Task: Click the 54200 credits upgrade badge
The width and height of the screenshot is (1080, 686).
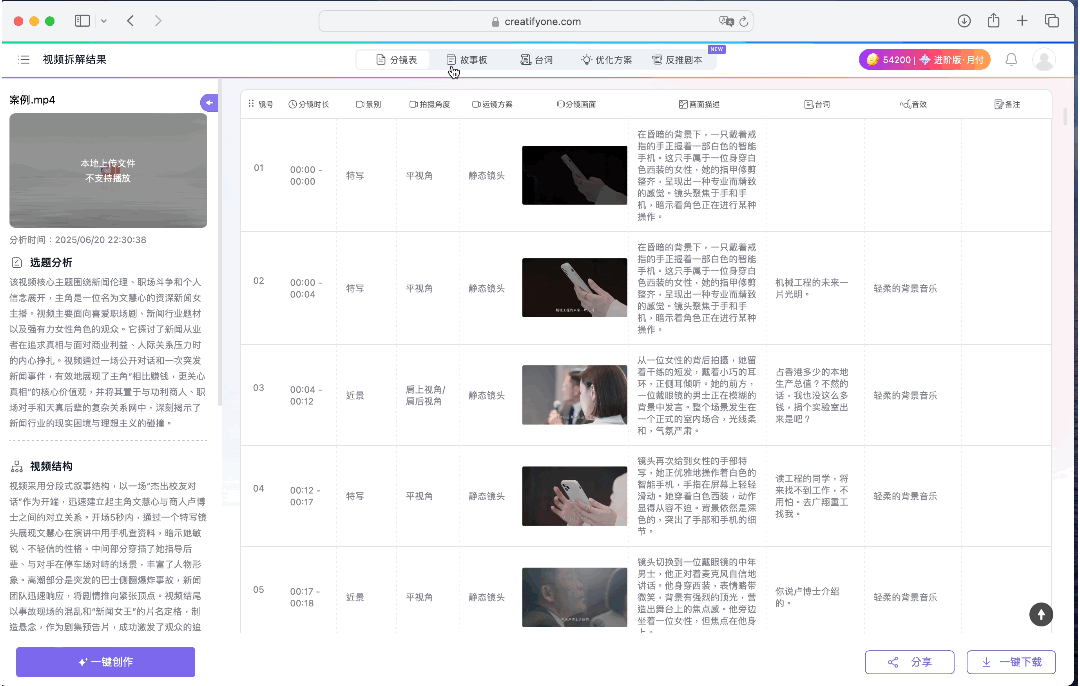Action: (x=924, y=60)
